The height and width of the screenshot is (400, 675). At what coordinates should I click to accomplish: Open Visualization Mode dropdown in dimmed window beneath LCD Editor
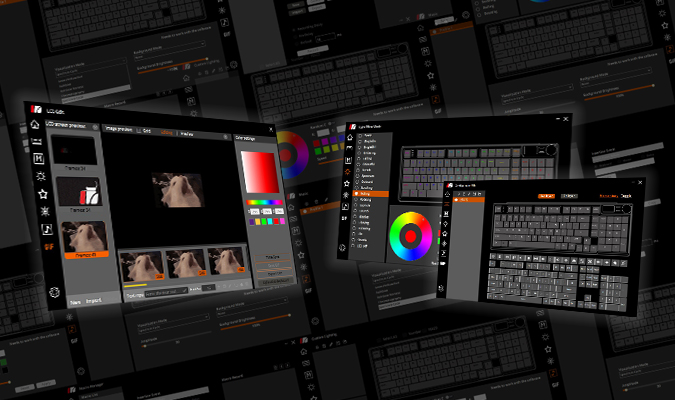pos(173,322)
